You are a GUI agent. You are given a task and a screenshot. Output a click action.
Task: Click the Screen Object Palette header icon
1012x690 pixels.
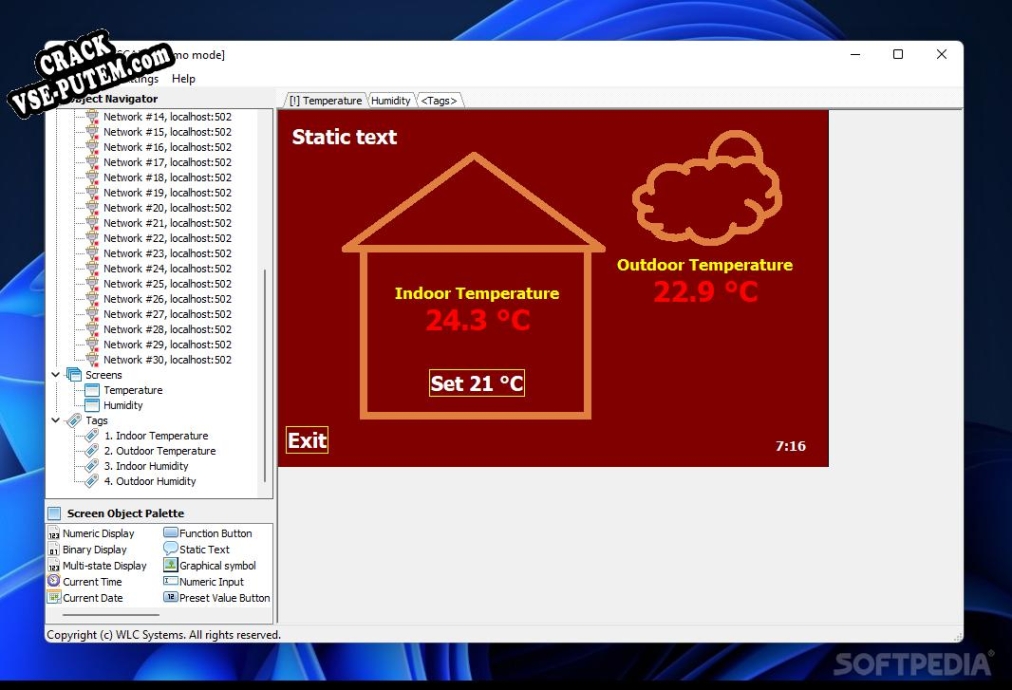pos(55,513)
